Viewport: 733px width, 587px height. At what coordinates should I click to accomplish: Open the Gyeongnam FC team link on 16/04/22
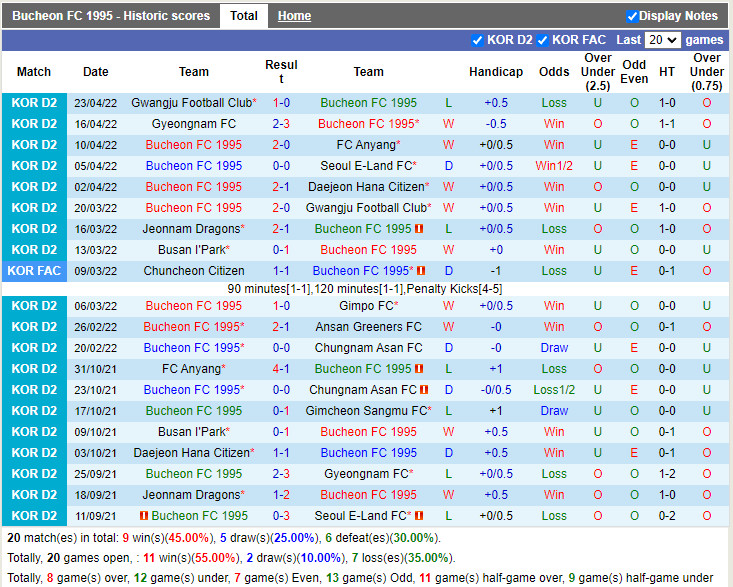pyautogui.click(x=194, y=124)
